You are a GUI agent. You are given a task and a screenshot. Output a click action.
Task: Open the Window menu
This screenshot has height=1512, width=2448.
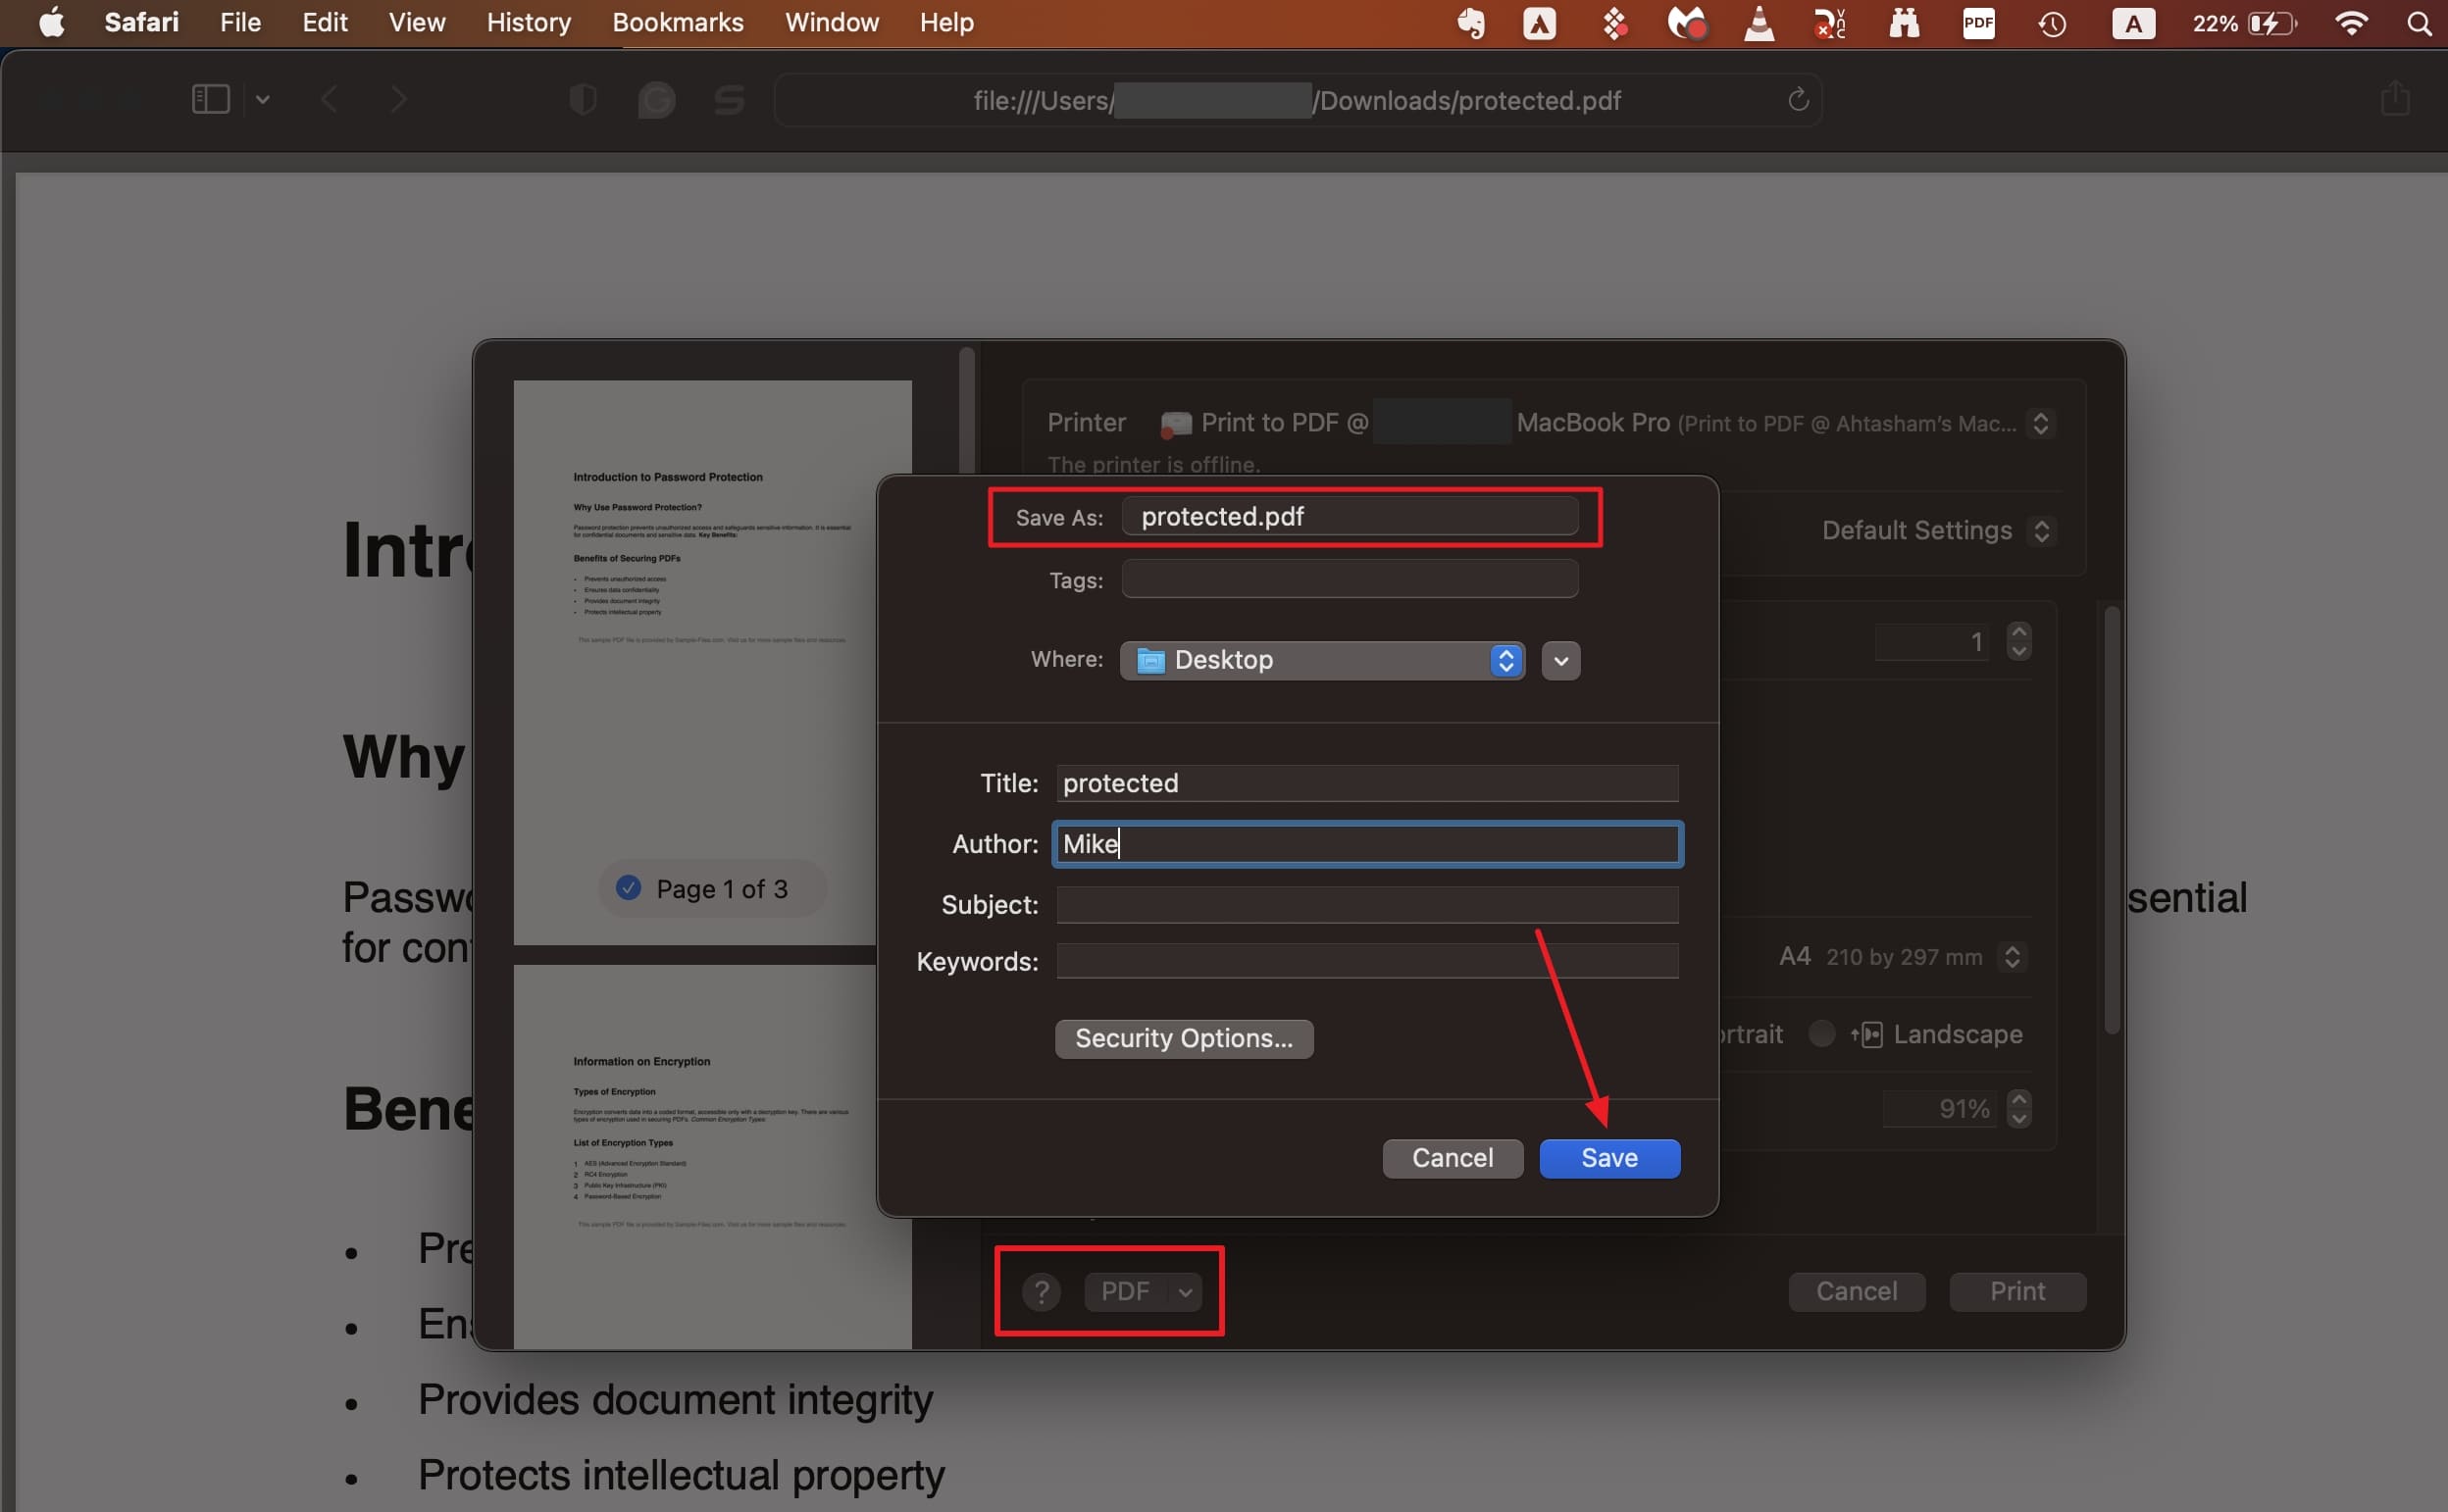coord(831,22)
